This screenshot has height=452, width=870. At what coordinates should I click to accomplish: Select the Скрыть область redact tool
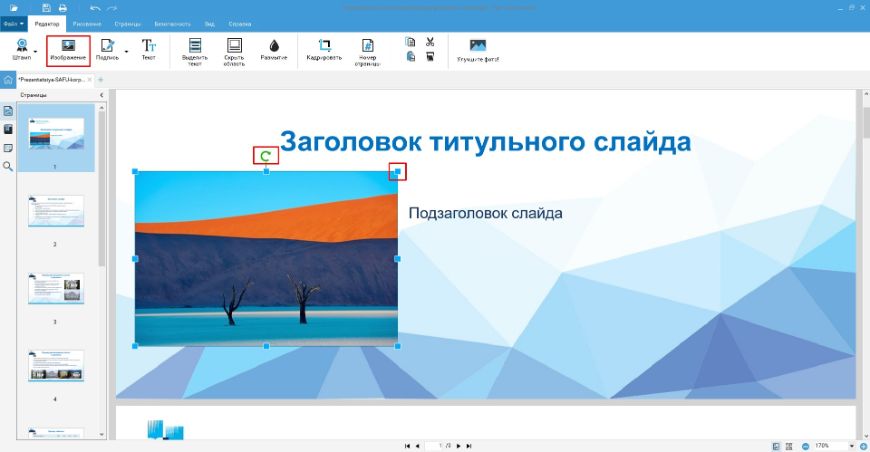(234, 52)
